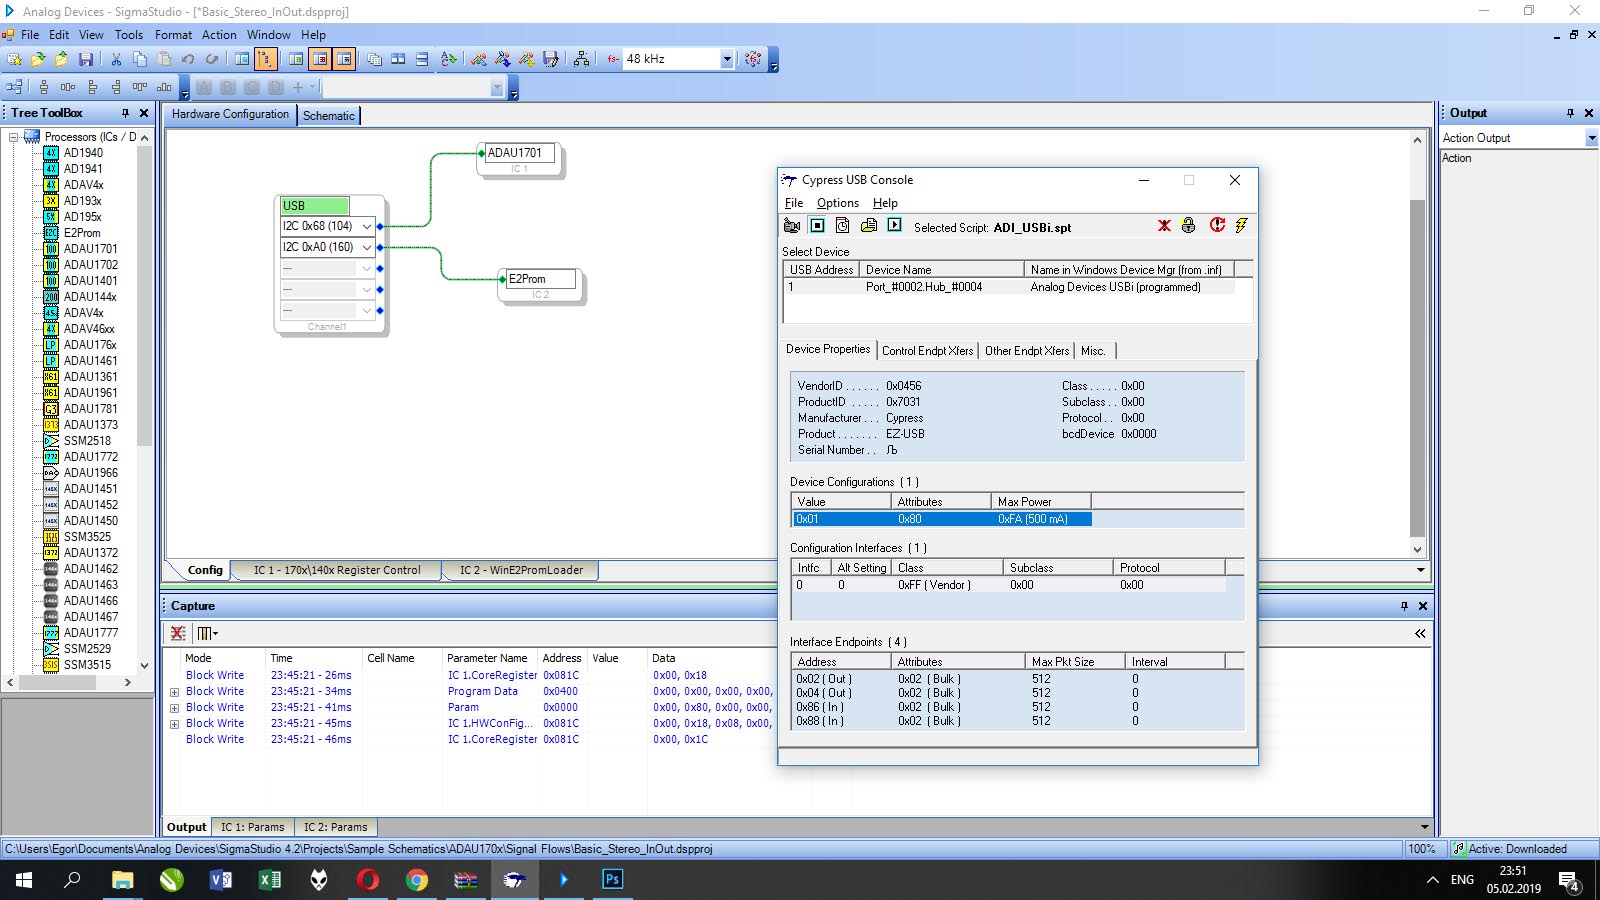Open the I2C 0x68 (104) dropdown
1600x900 pixels.
366,227
